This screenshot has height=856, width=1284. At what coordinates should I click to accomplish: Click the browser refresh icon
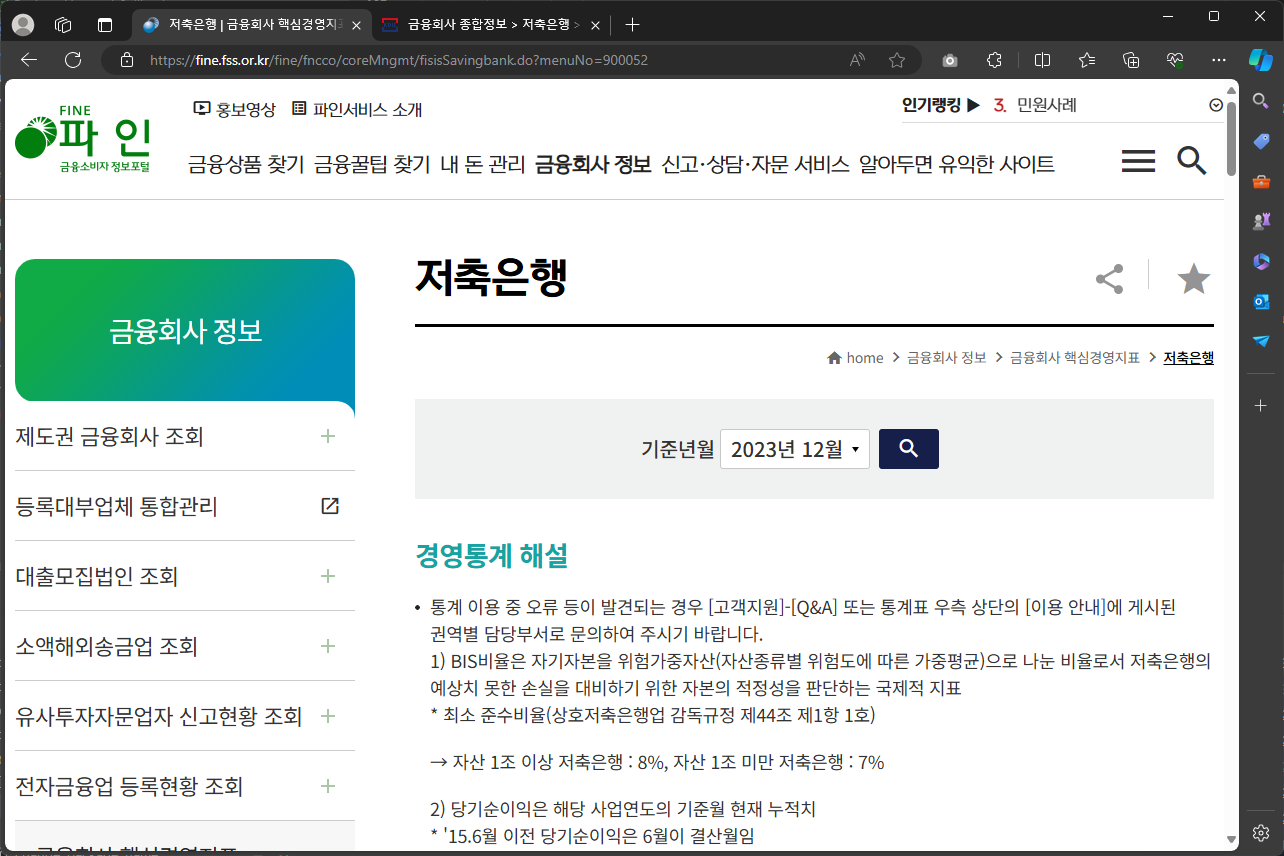(x=73, y=60)
